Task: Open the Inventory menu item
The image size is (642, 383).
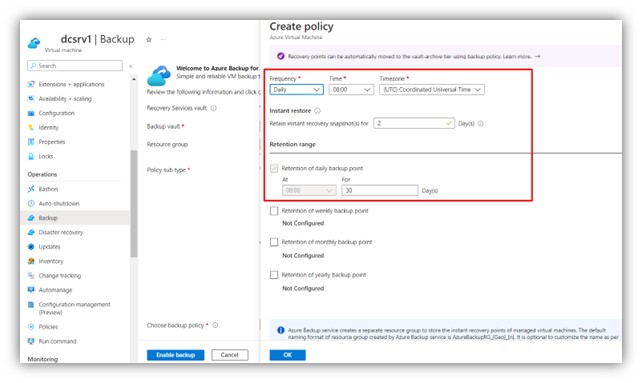Action: coord(51,261)
